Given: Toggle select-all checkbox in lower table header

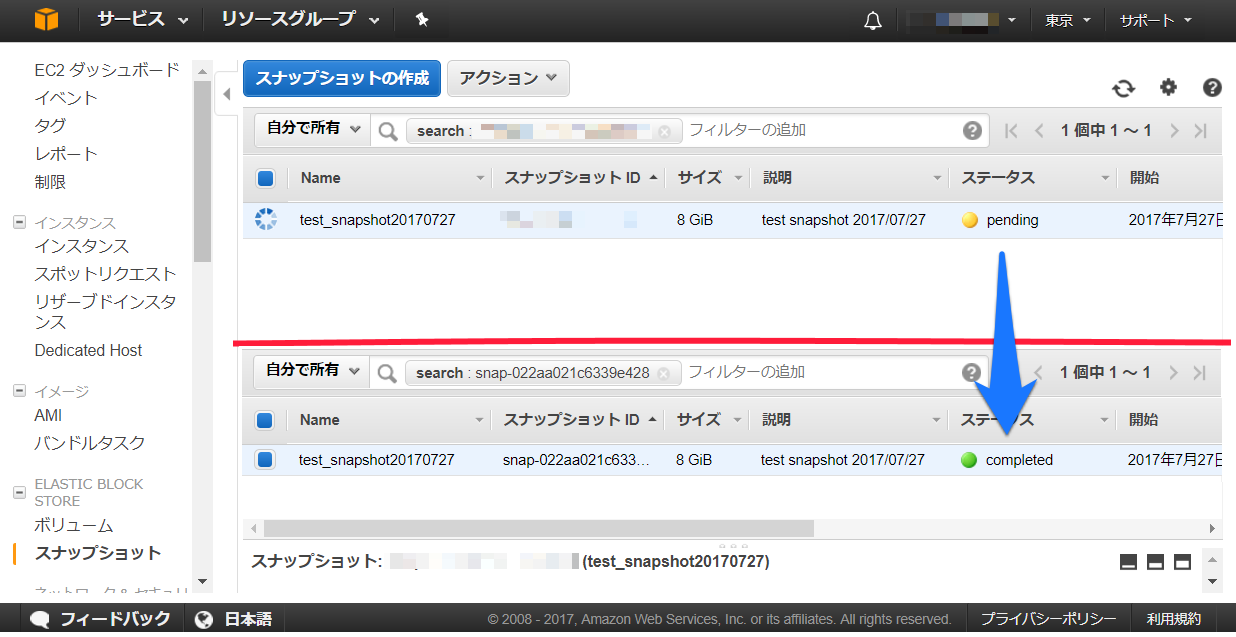Looking at the screenshot, I should 265,421.
